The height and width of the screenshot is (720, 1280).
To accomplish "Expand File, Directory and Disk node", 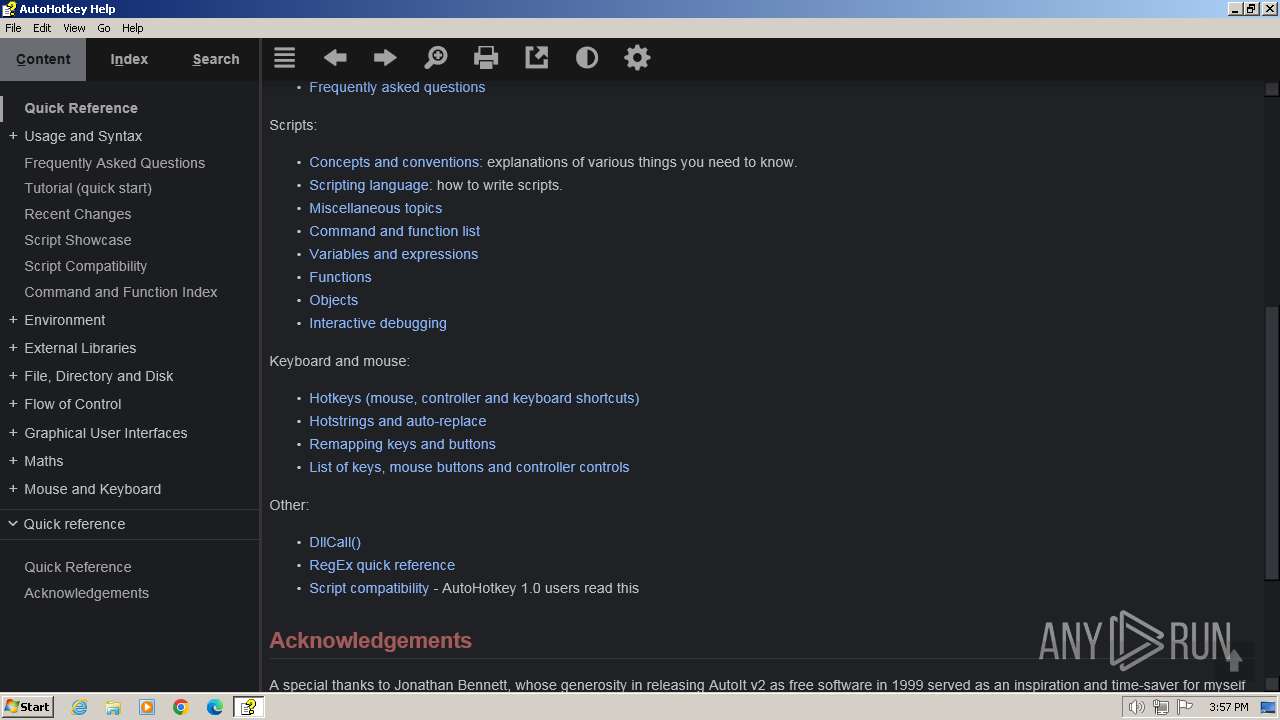I will point(13,376).
